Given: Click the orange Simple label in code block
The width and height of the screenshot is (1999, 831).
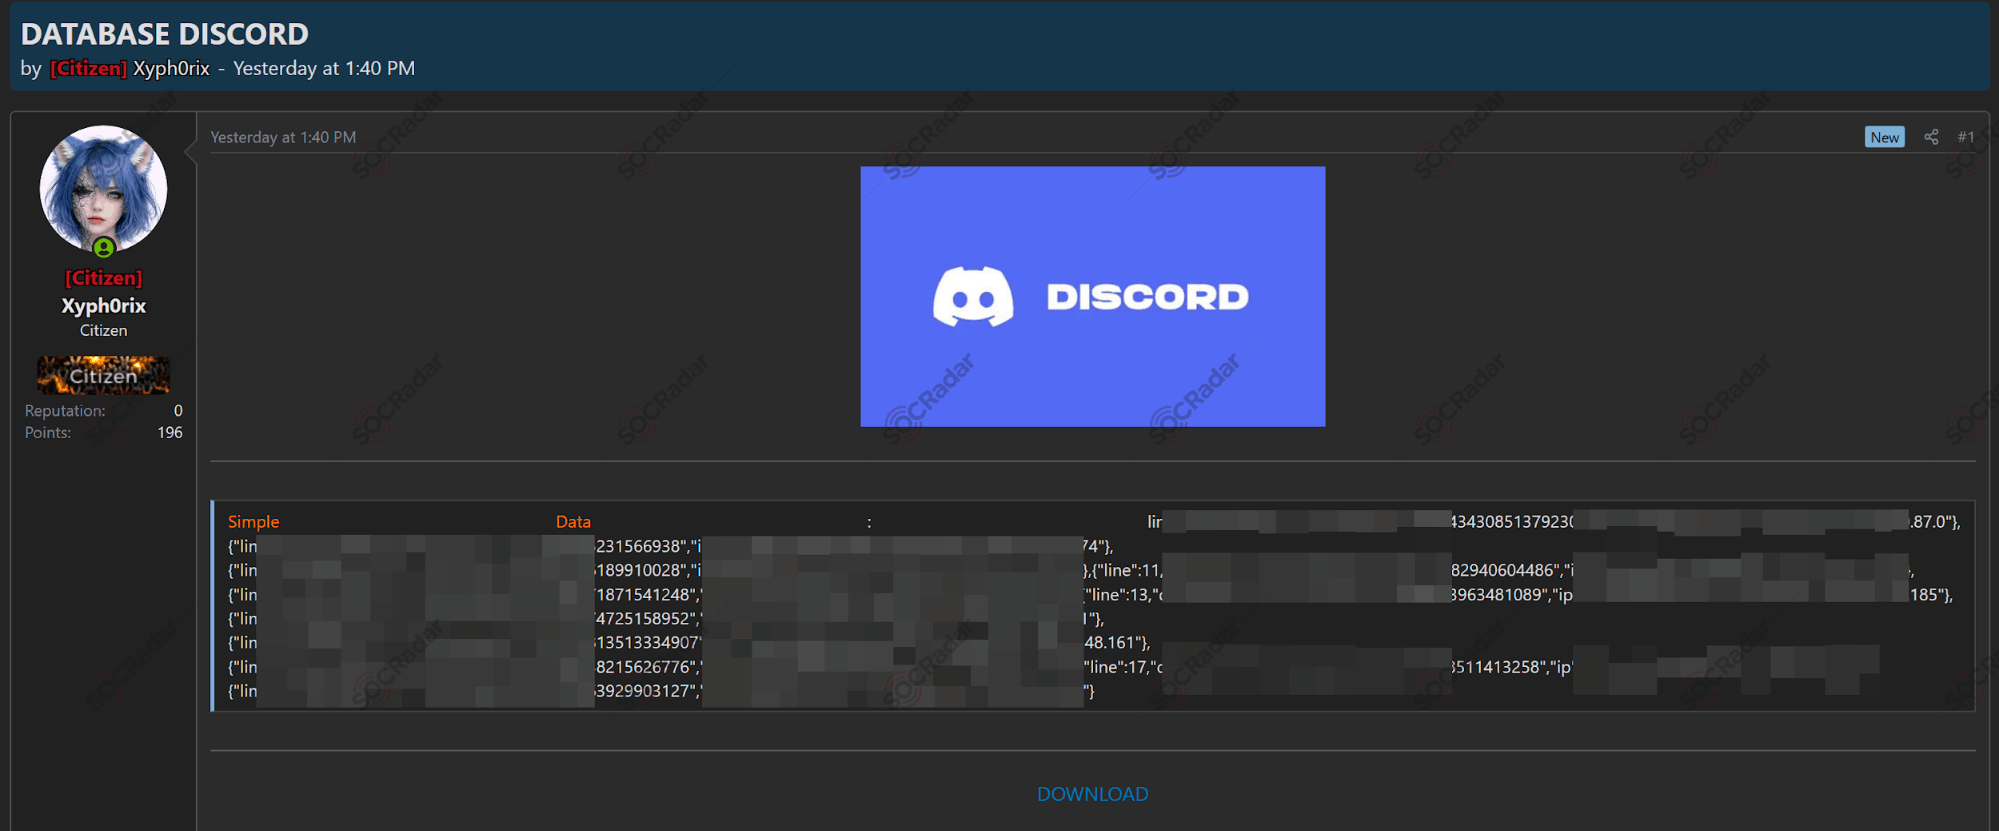Looking at the screenshot, I should (253, 522).
